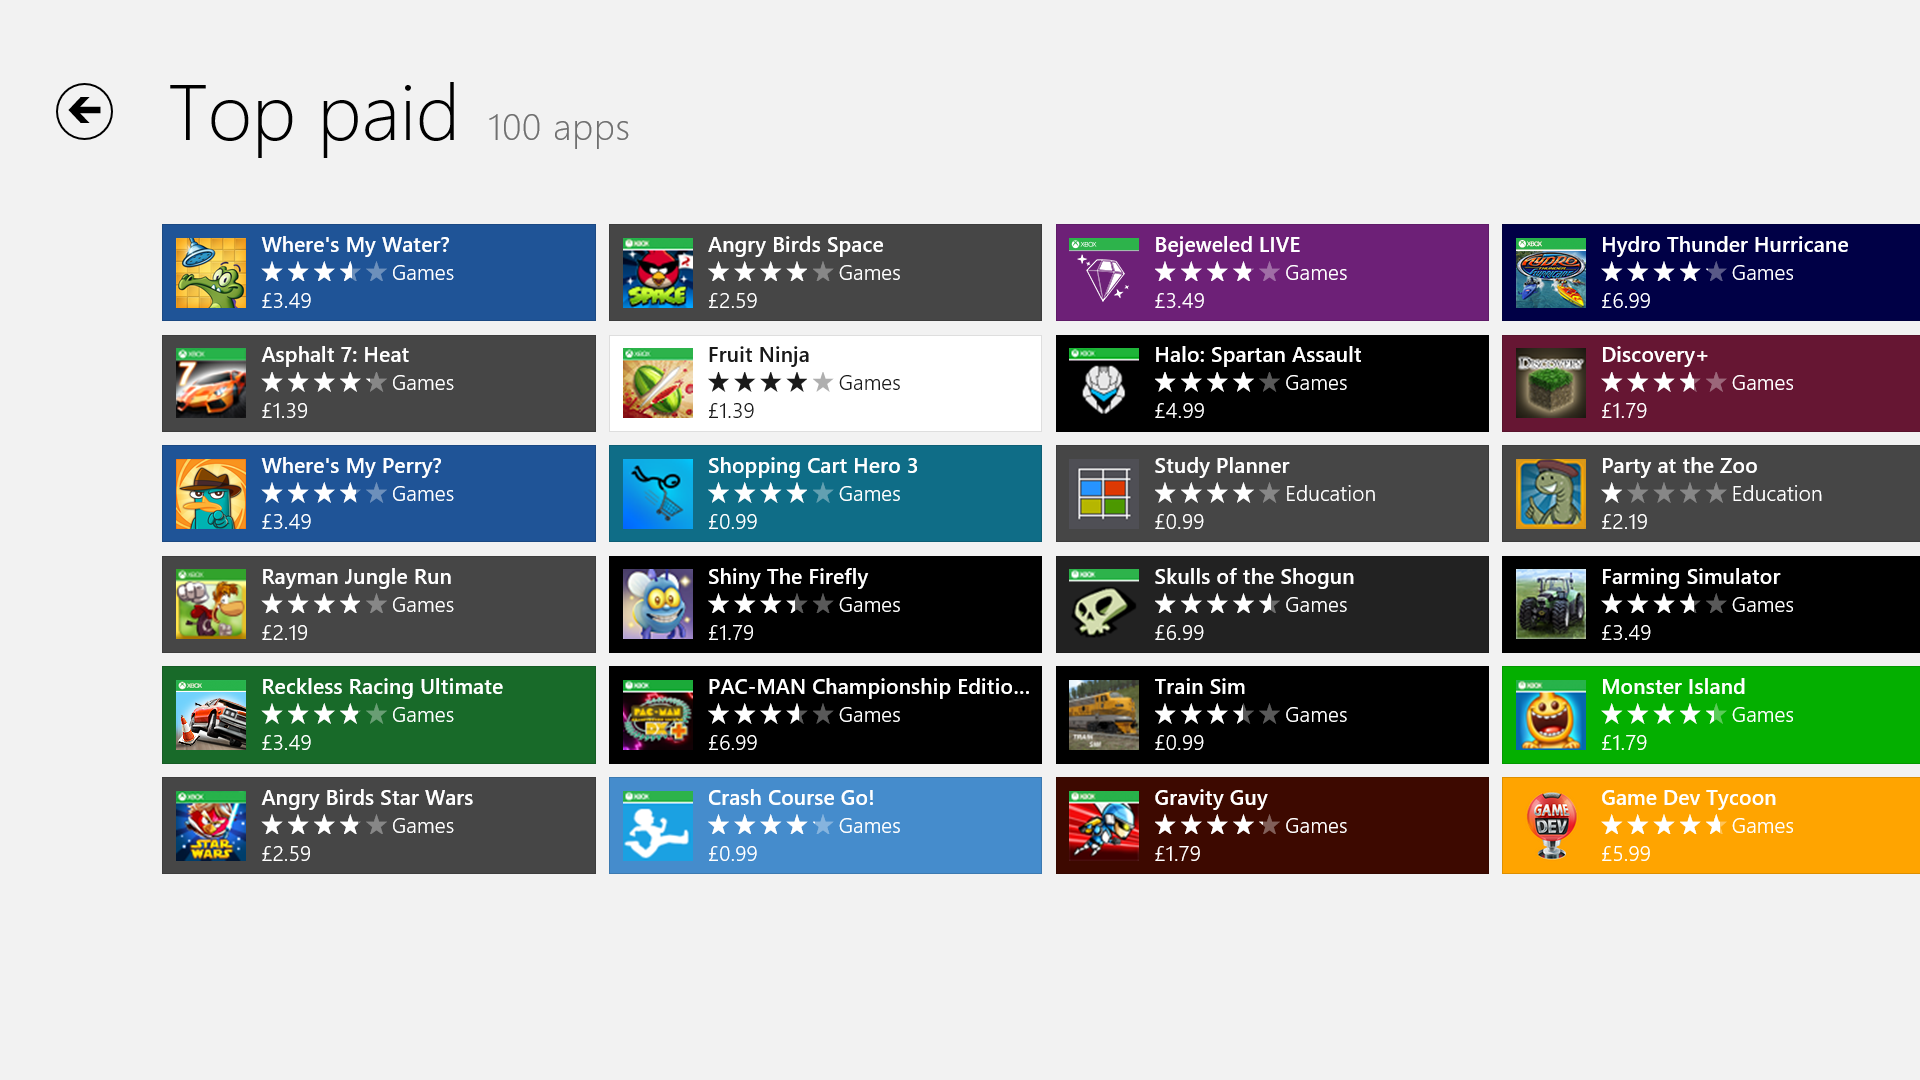Open the Fruit Ninja app icon
1920x1080 pixels.
click(x=658, y=383)
